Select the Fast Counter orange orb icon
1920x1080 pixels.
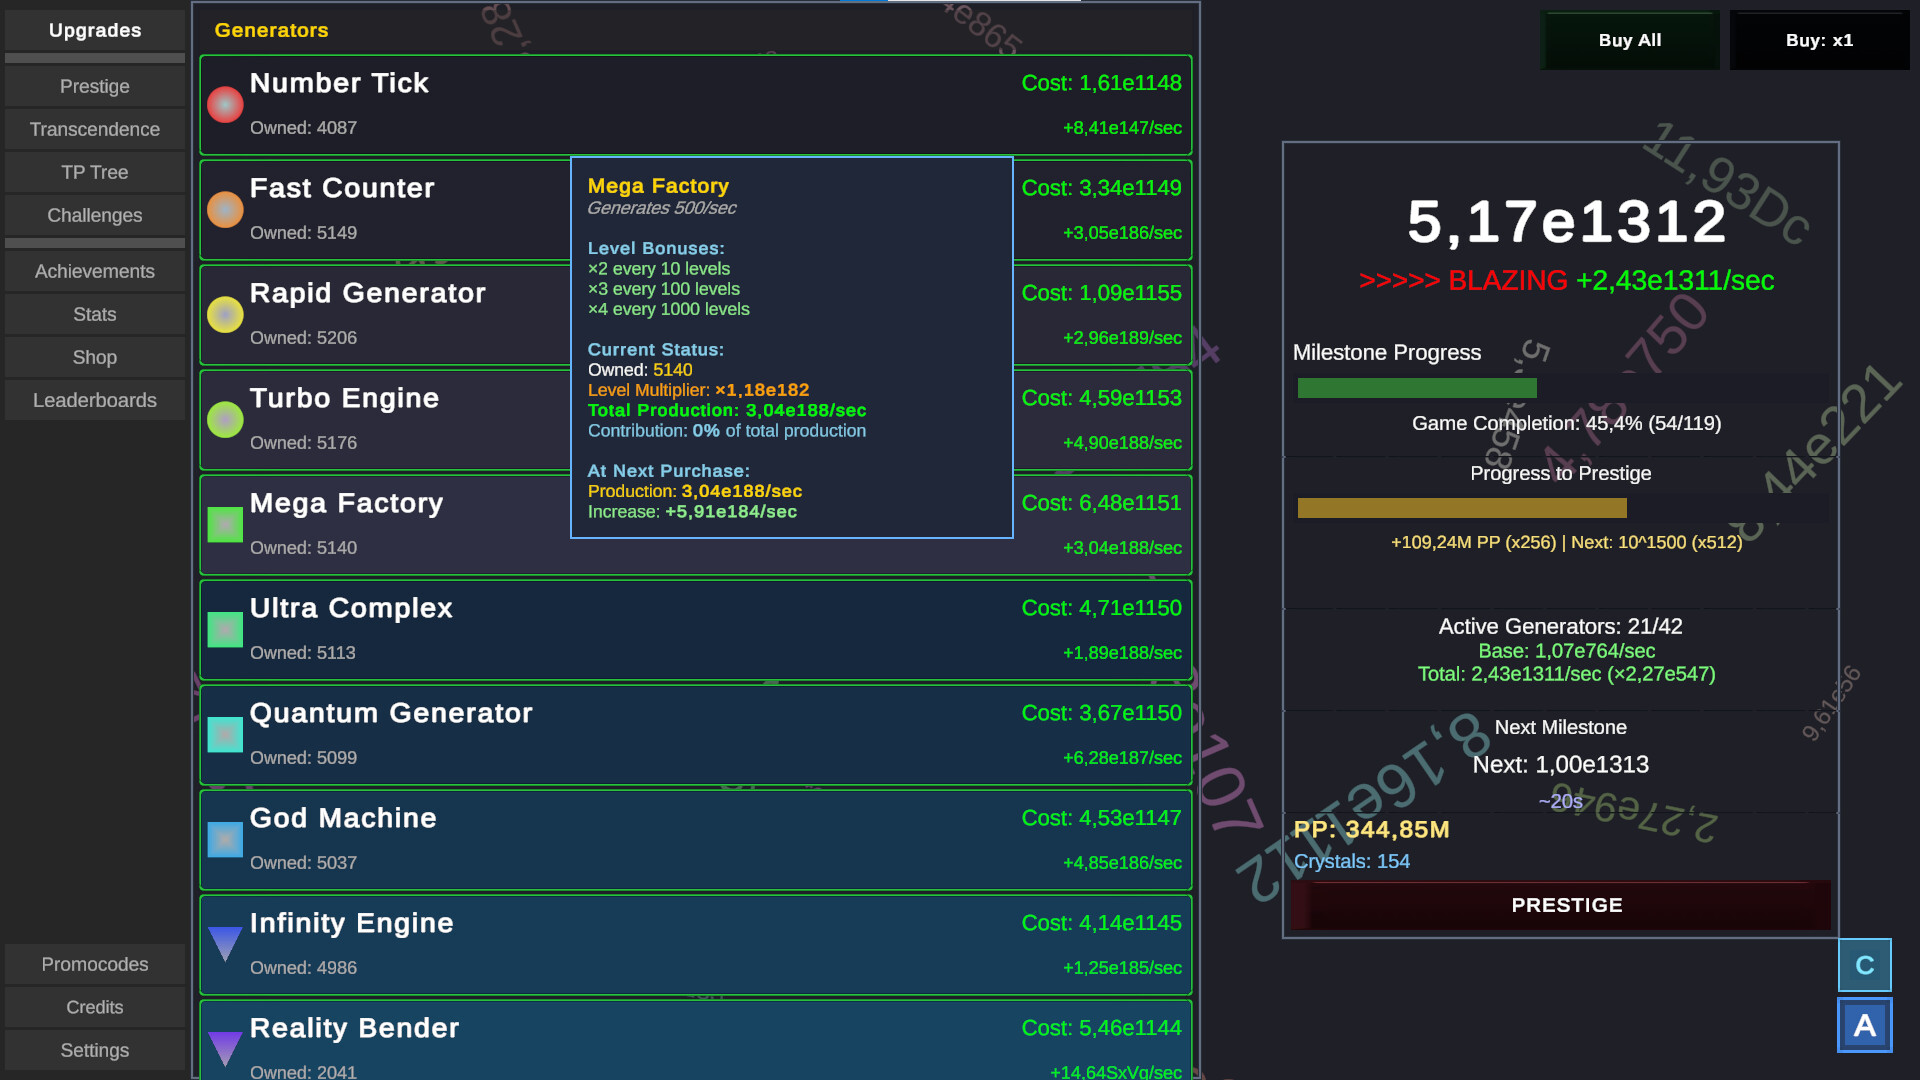pyautogui.click(x=224, y=209)
